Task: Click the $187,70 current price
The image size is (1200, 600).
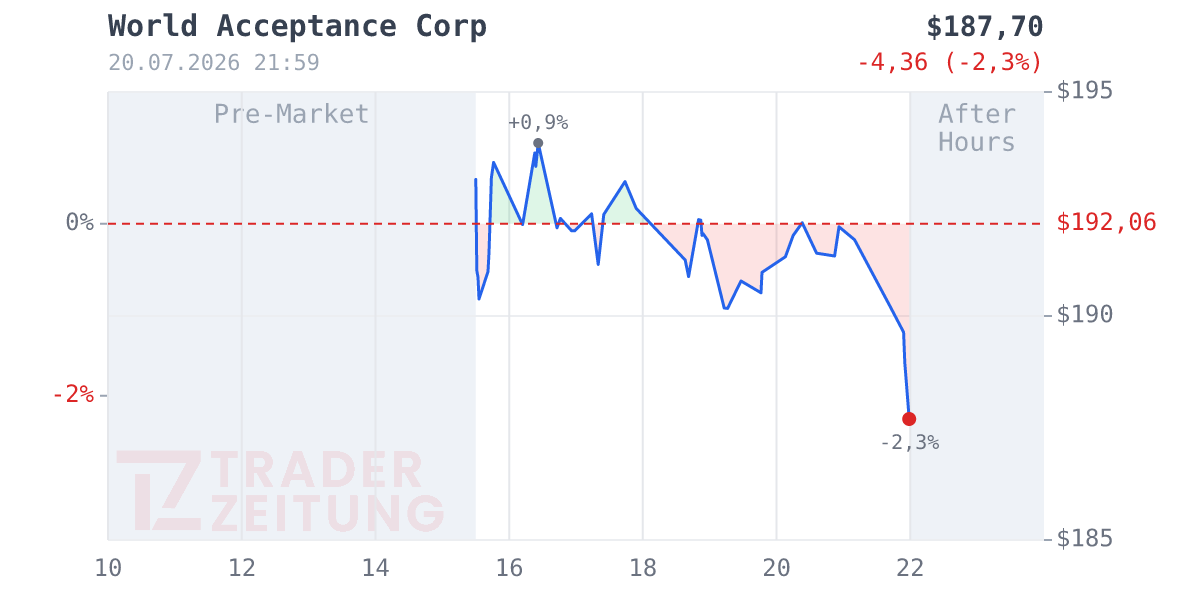Action: [x=985, y=27]
